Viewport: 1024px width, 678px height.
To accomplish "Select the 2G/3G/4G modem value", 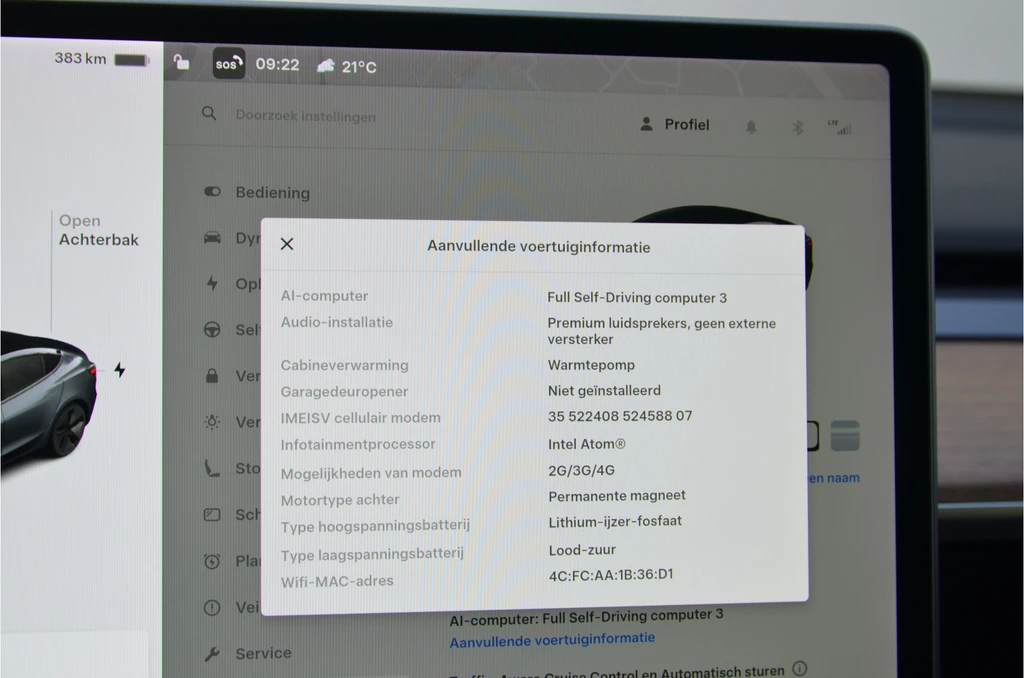I will point(581,470).
